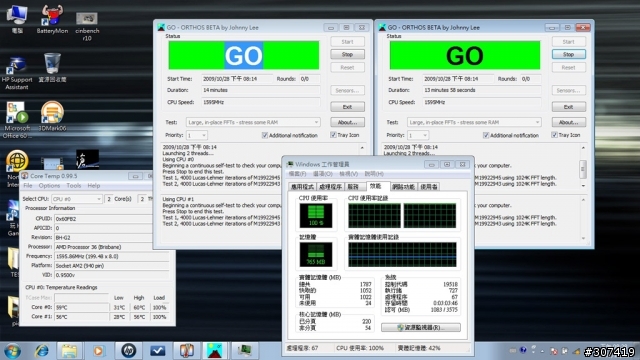Image resolution: width=640 pixels, height=360 pixels.
Task: Switch to 網路功能 tab in Task Manager
Action: pos(403,187)
